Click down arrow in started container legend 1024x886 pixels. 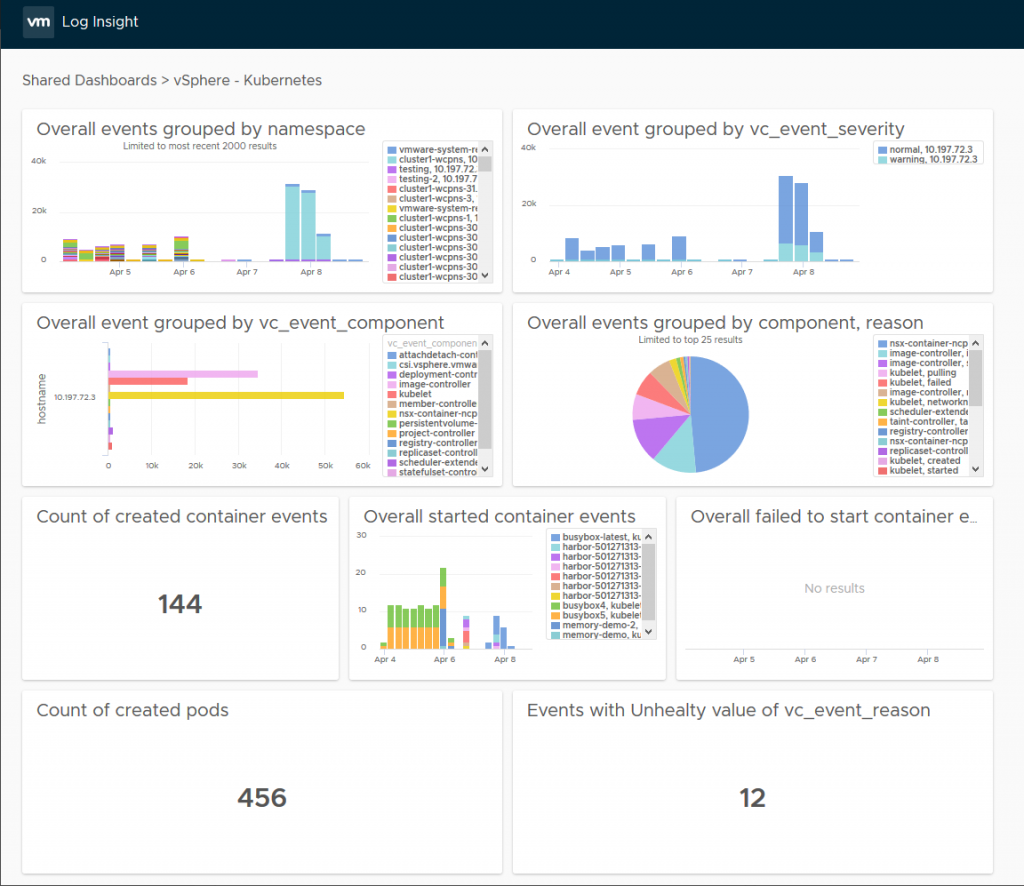(649, 631)
